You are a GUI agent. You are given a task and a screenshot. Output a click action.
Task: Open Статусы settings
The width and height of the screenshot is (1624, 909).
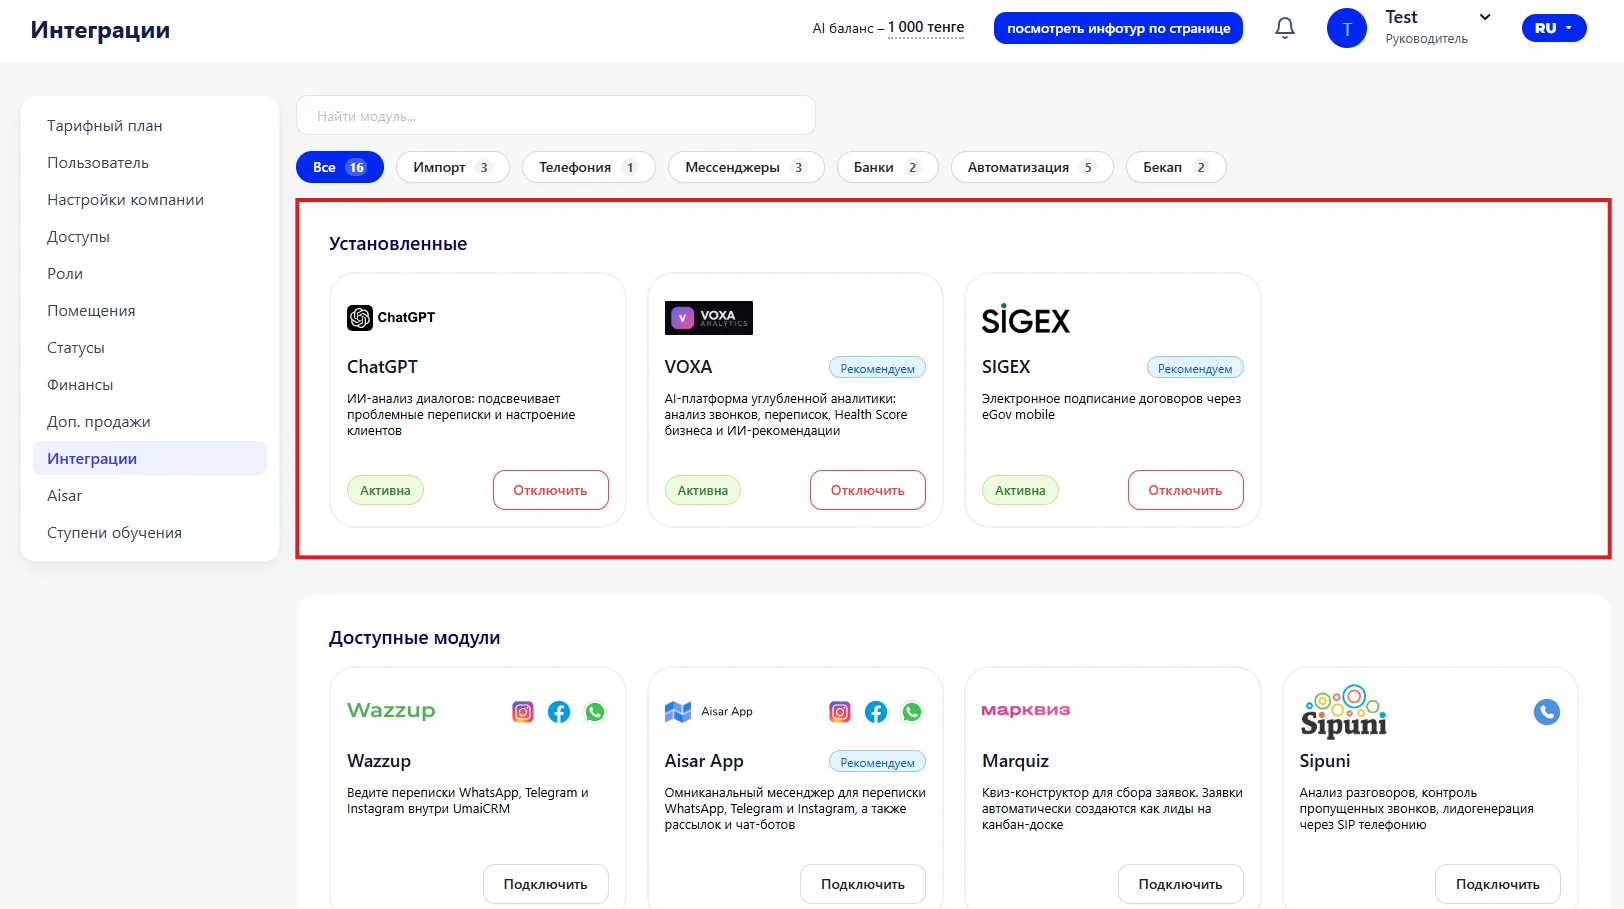150,348
